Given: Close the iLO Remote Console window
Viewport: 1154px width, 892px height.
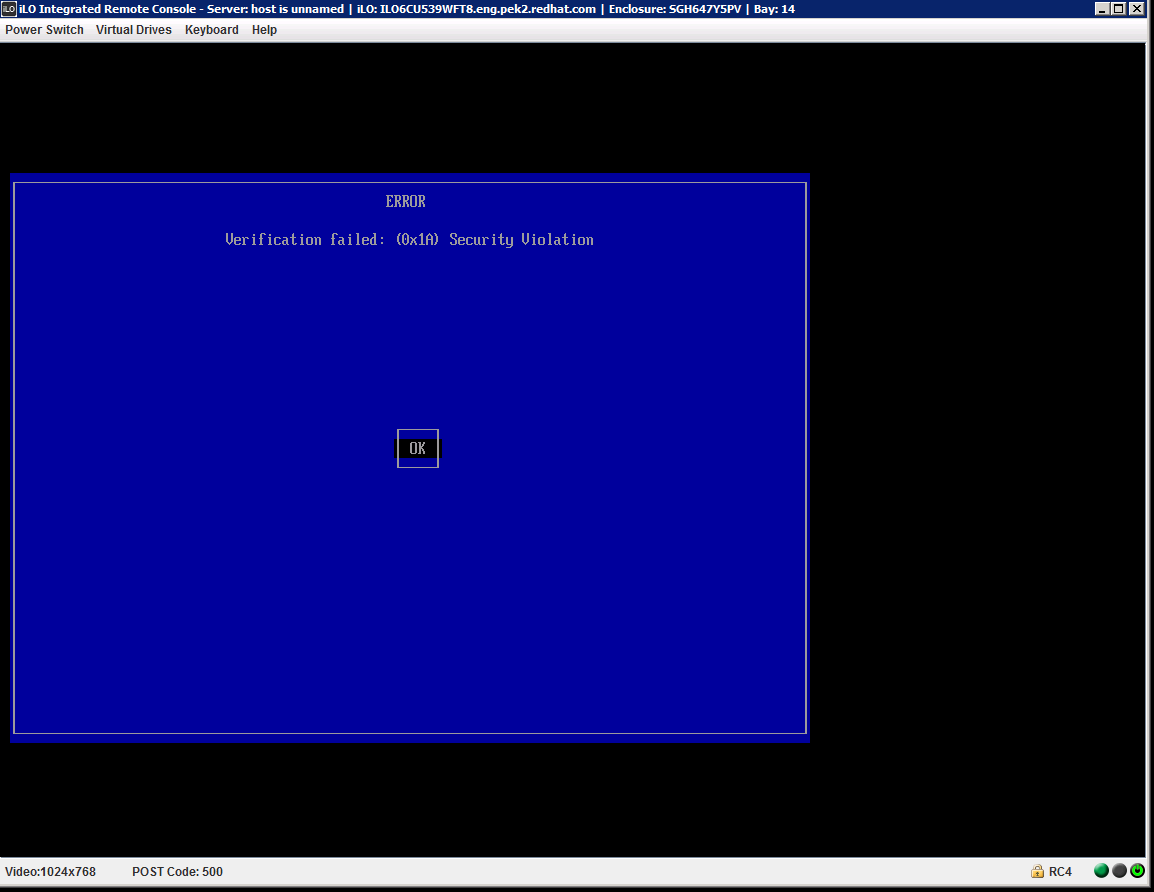Looking at the screenshot, I should click(1137, 9).
